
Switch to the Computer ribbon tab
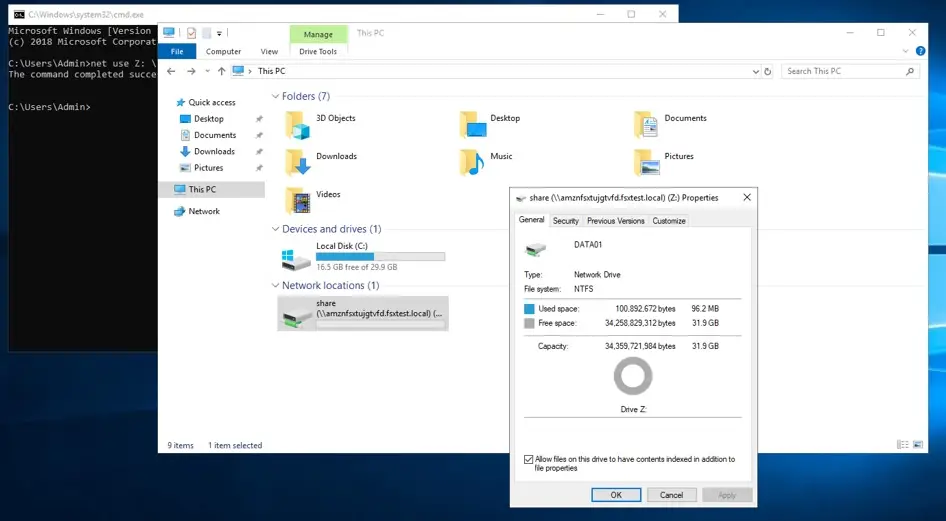223,51
